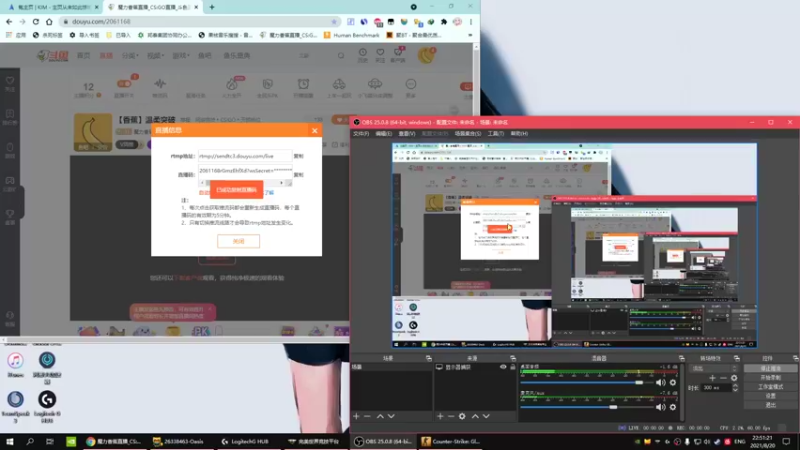Click the banana user avatar in header
The width and height of the screenshot is (800, 450).
(x=426, y=55)
